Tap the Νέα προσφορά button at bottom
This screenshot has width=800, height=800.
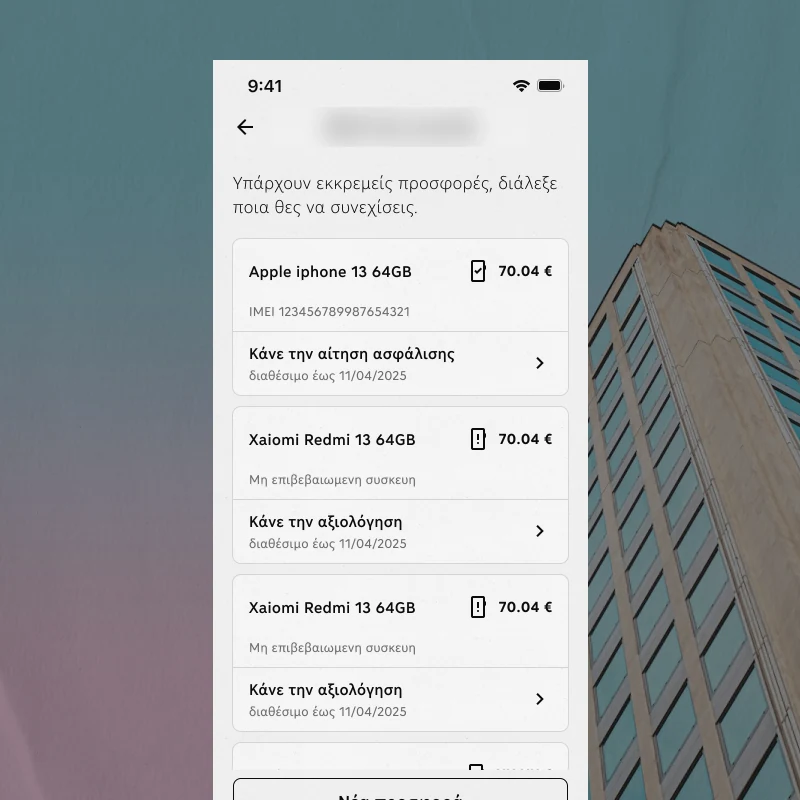point(401,789)
